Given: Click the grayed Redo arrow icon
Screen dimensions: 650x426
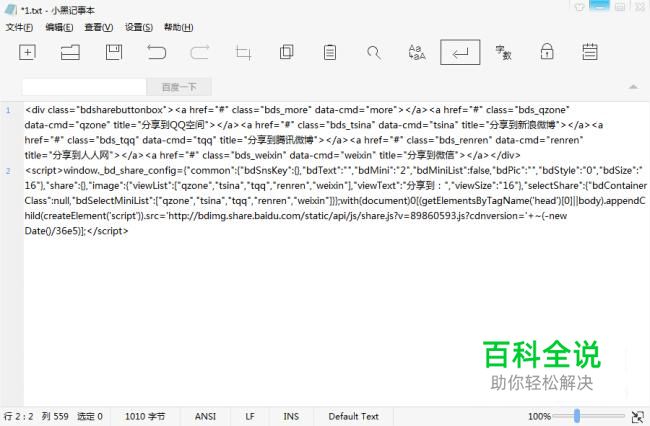Looking at the screenshot, I should click(200, 52).
